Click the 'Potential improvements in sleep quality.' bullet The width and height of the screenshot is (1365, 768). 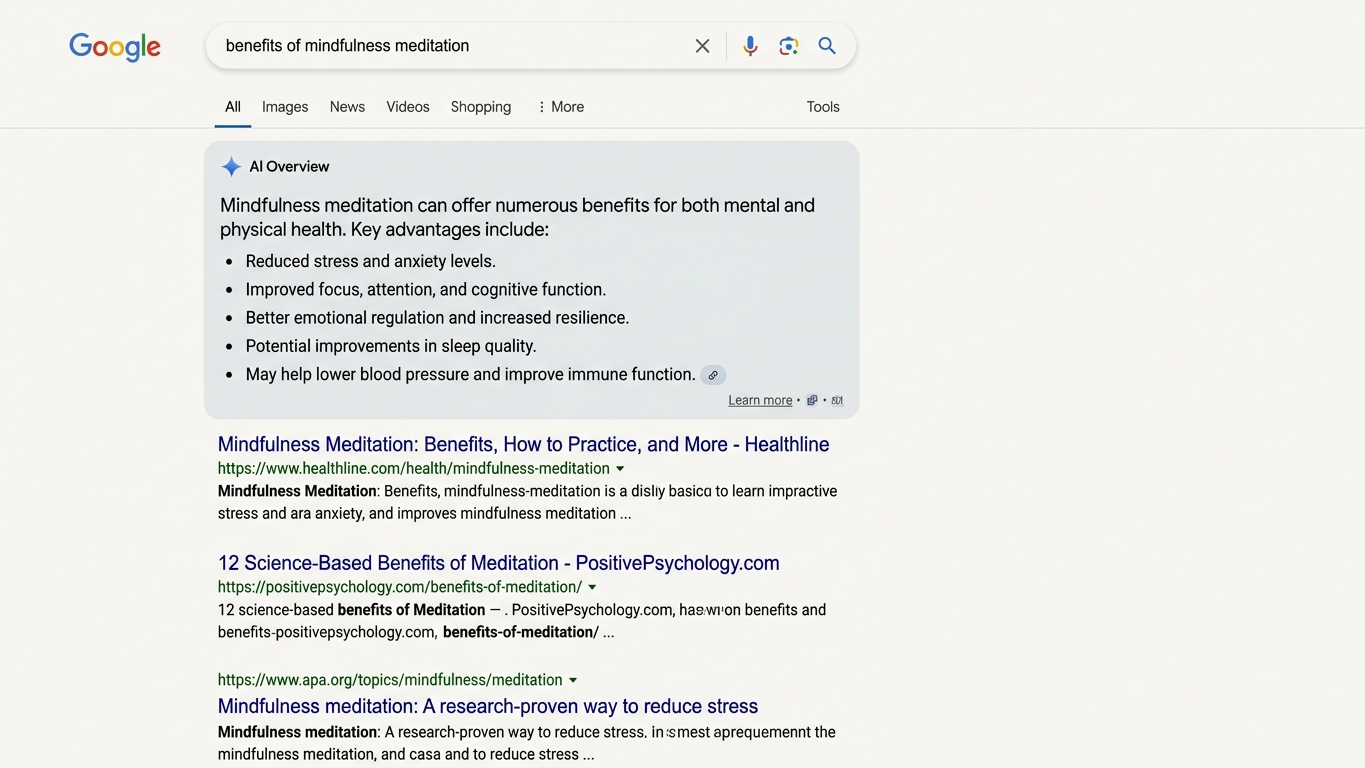[x=391, y=346]
